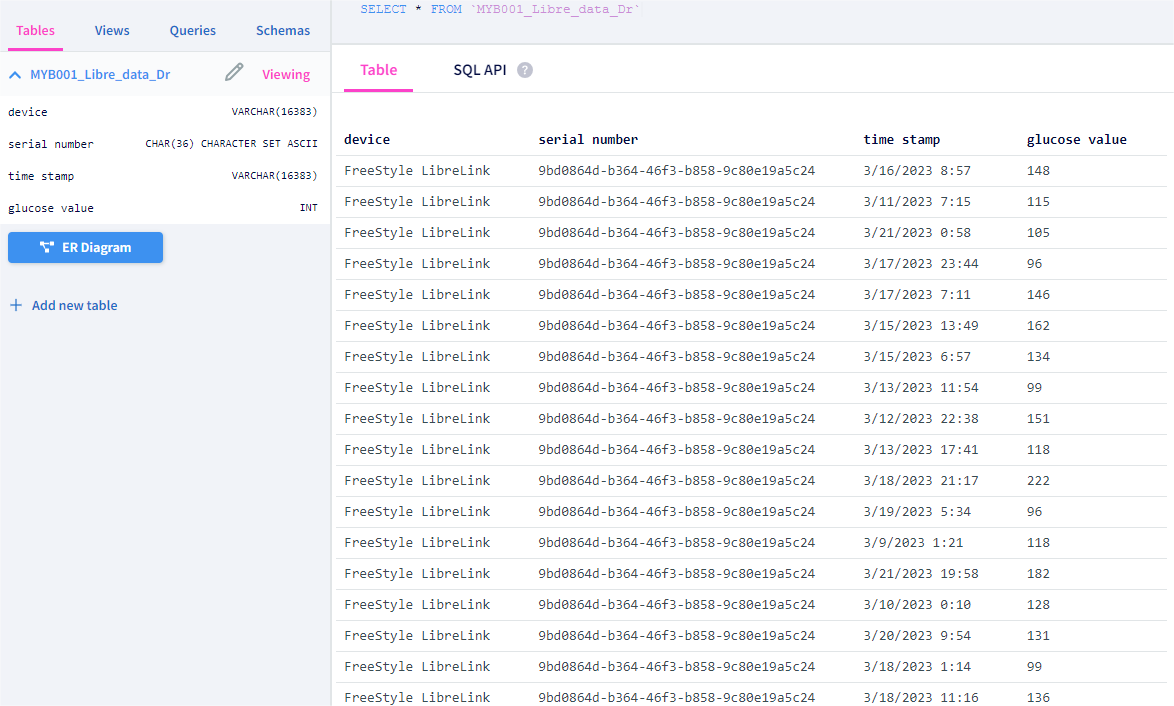Screen dimensions: 1174x706
Task: Click the device column header in results
Action: [367, 140]
